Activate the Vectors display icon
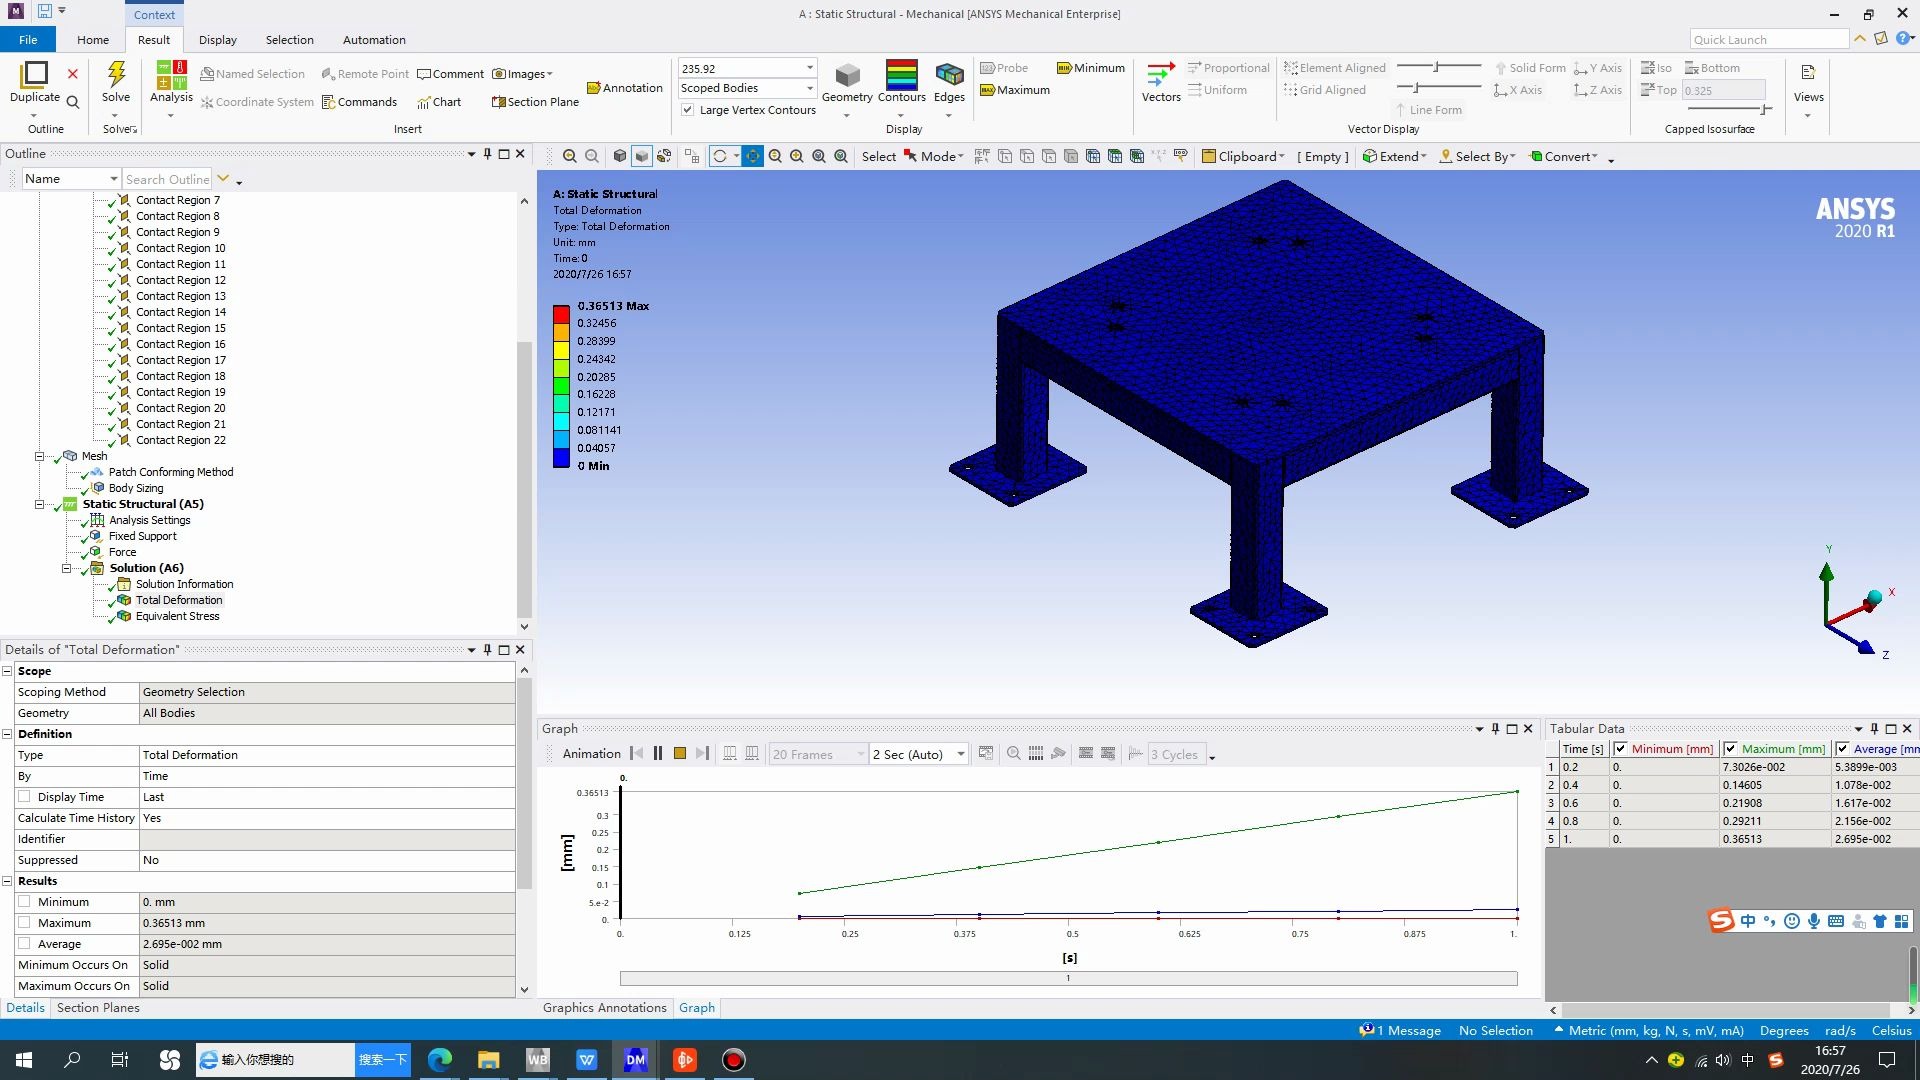Image resolution: width=1920 pixels, height=1080 pixels. 1159,82
